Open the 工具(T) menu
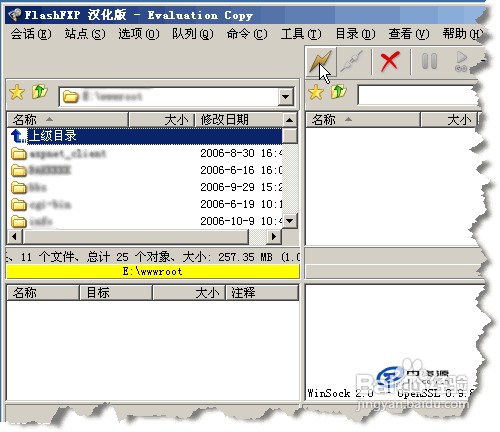Screen dimensions: 500x432 tap(301, 34)
